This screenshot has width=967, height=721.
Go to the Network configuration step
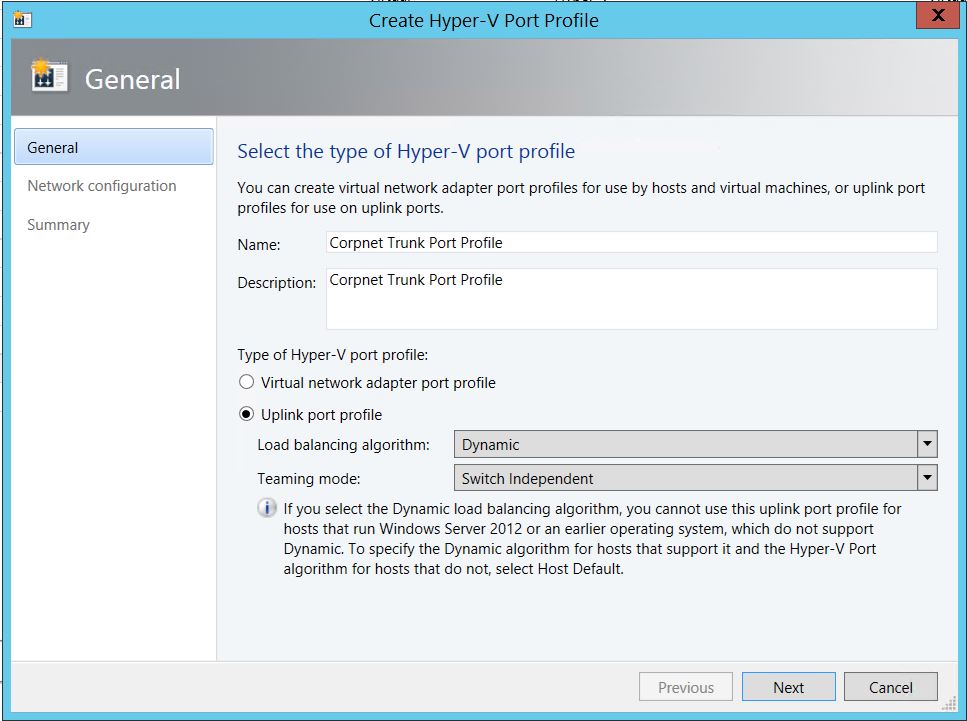point(102,186)
